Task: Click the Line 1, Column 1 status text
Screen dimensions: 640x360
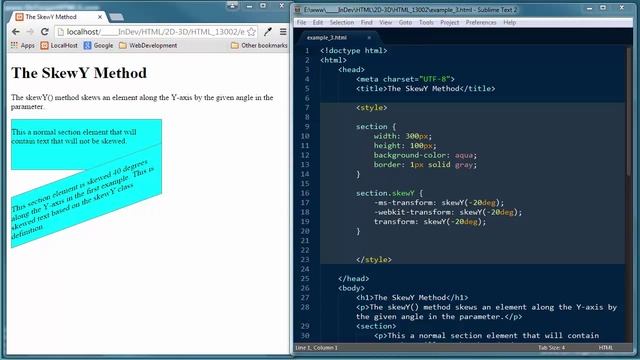Action: click(316, 348)
